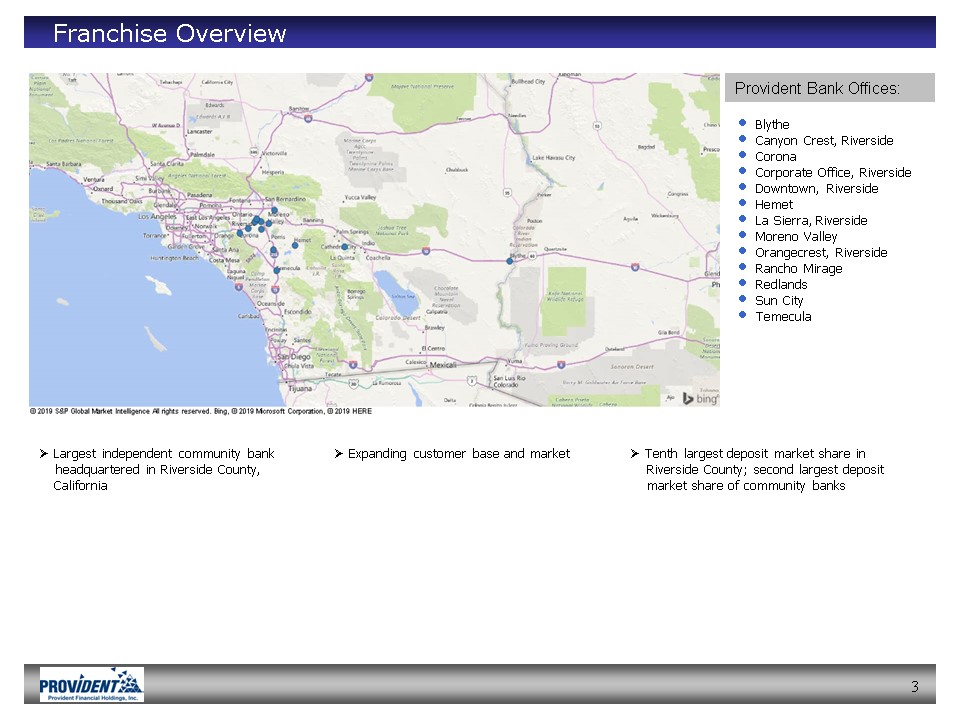This screenshot has height=720, width=960.
Task: Click the 'Franchise Overview' slide title
Action: coord(169,34)
